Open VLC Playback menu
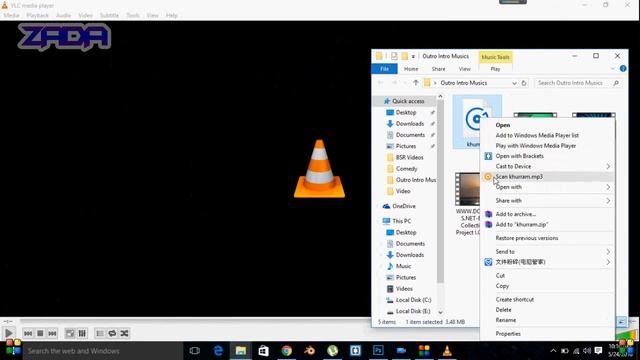Viewport: 640px width, 360px height. coord(38,16)
